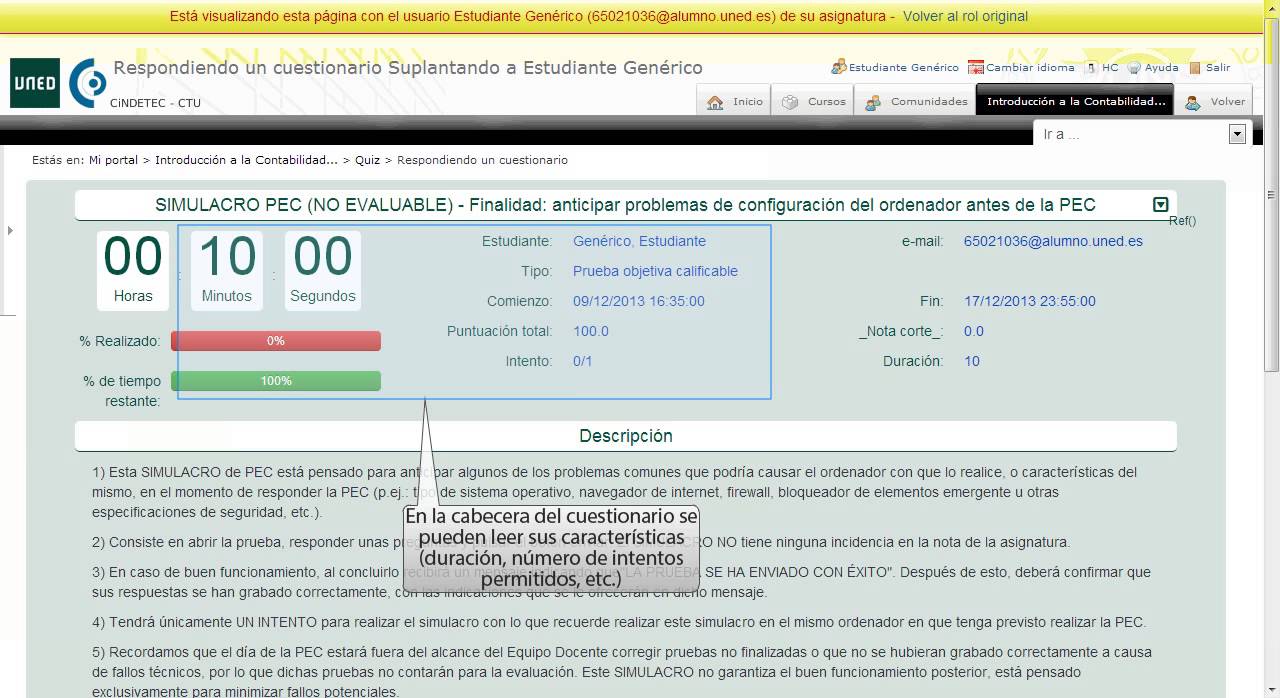
Task: Click Comienzo date '09/12/2013 16:35:00'
Action: [x=638, y=301]
